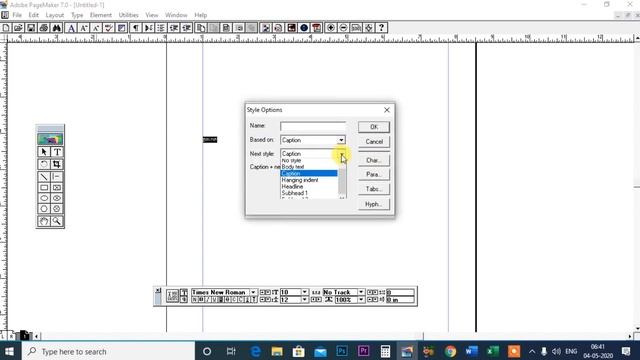Select the Zoom magnifier tool in toolbox
The width and height of the screenshot is (640, 360).
[57, 221]
